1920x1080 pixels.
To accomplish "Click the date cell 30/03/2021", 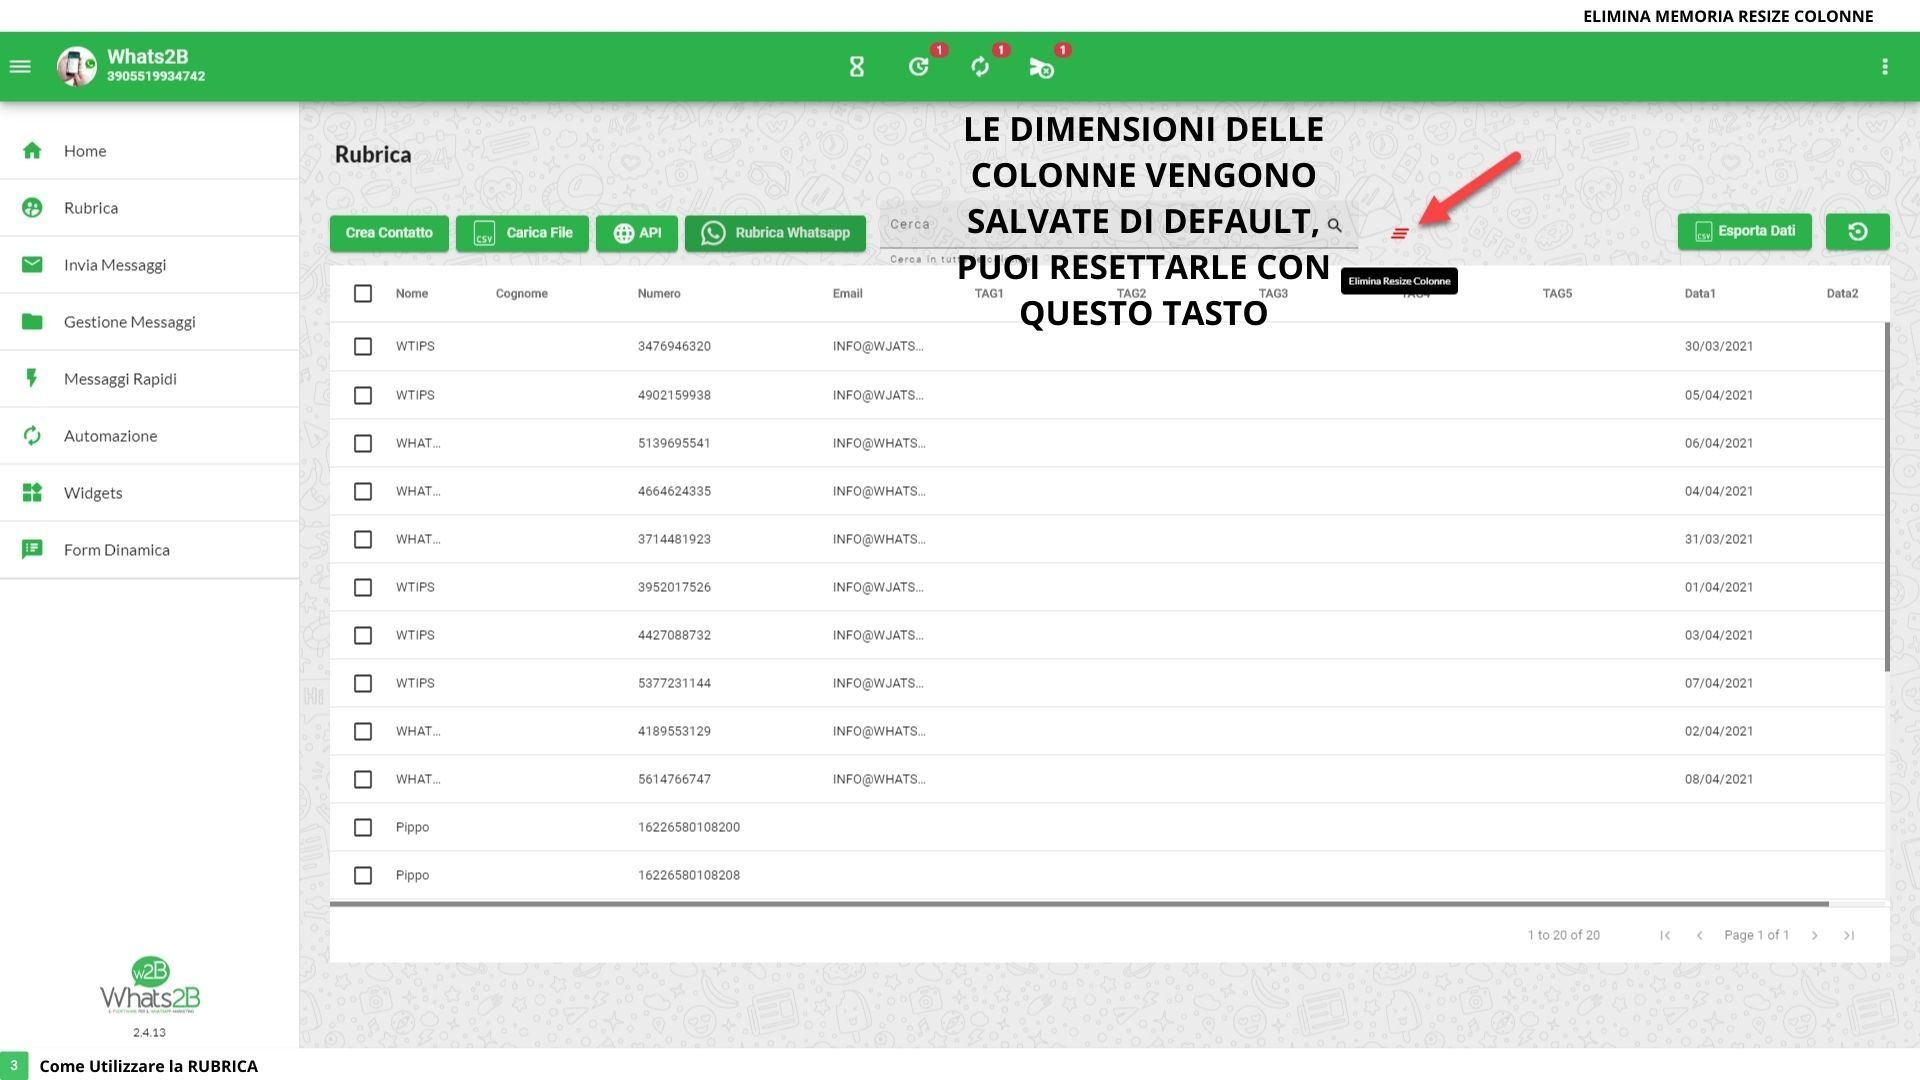I will point(1719,346).
